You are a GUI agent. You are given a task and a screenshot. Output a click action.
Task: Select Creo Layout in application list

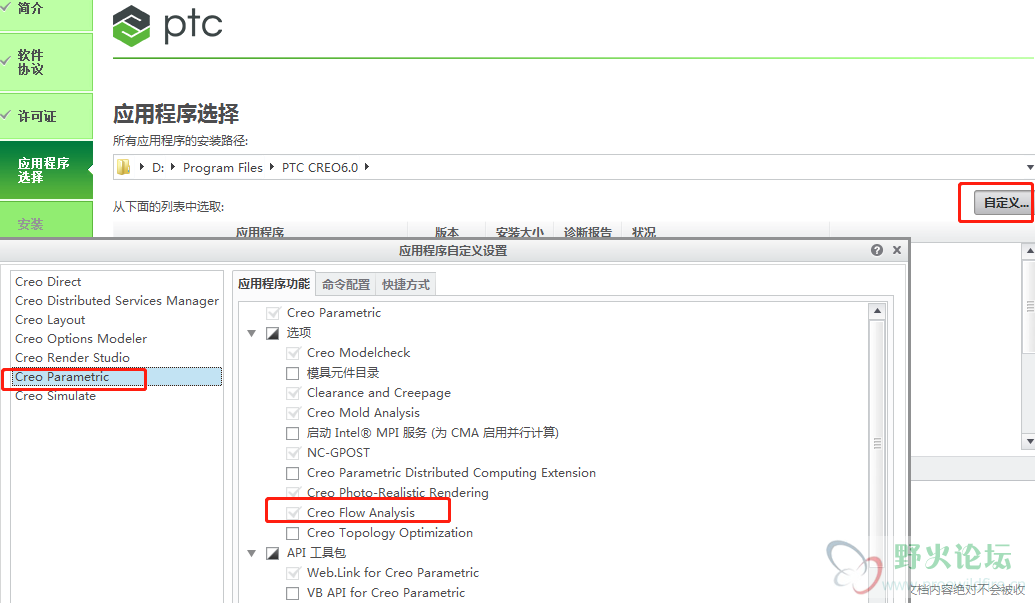pos(50,320)
